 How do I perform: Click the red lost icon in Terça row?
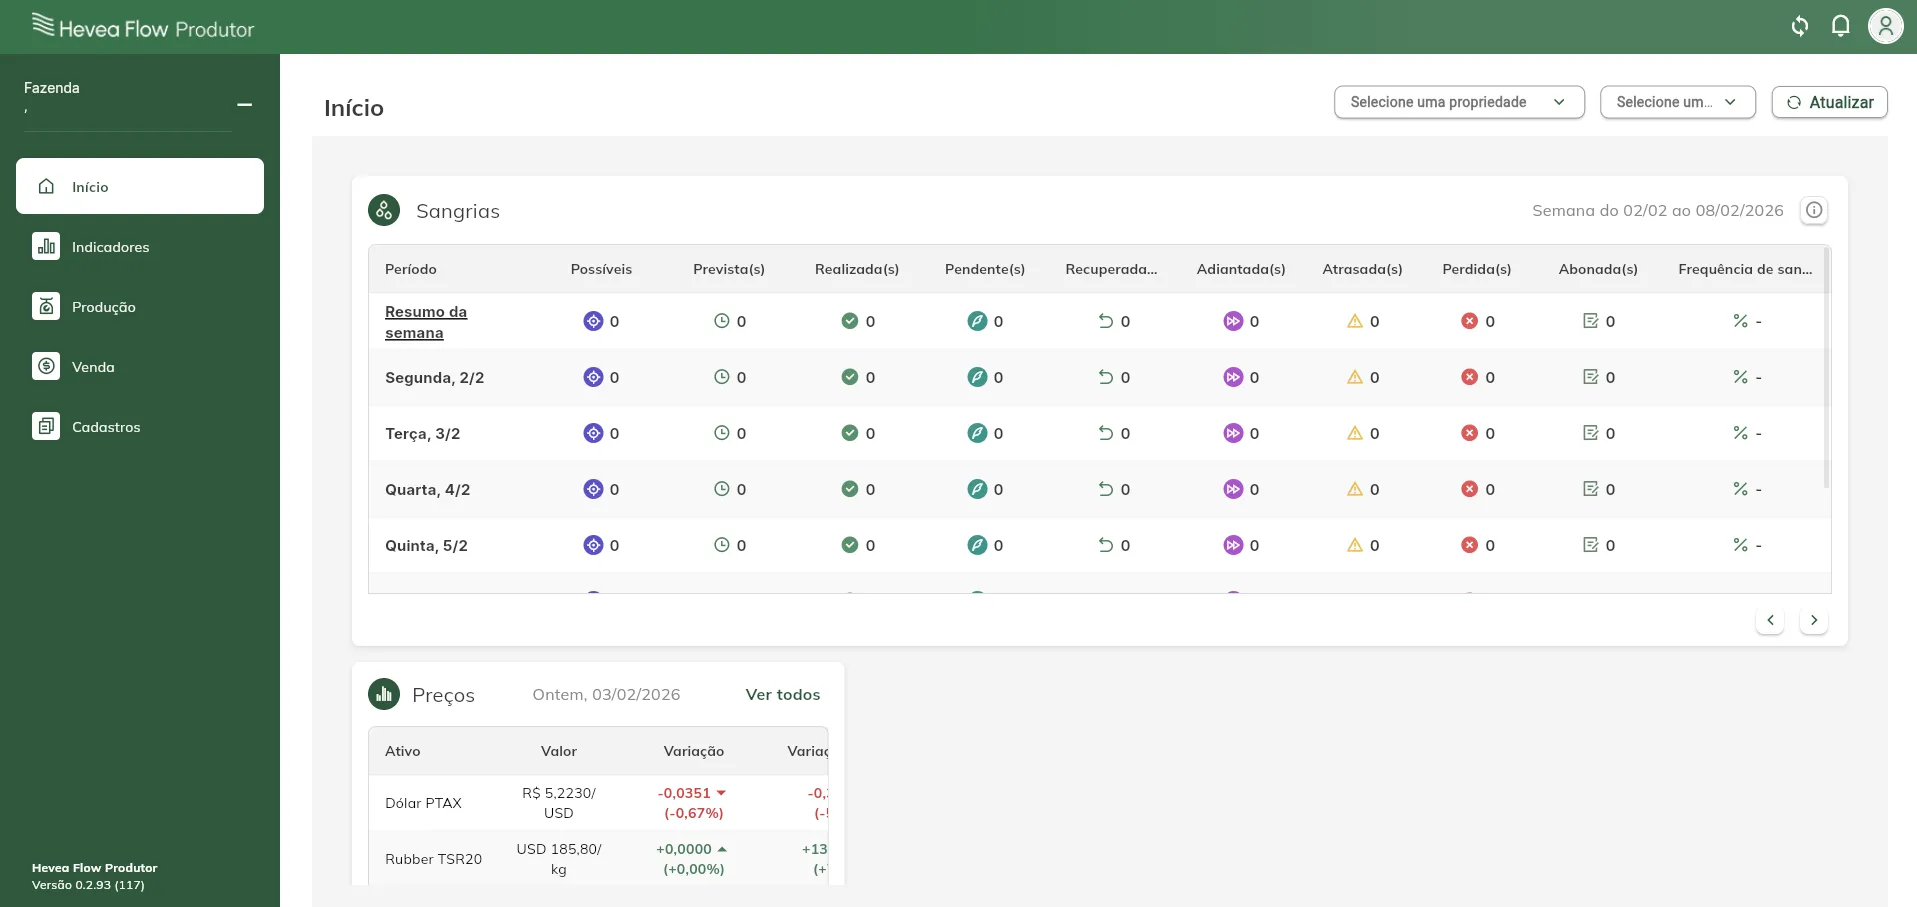[1469, 433]
